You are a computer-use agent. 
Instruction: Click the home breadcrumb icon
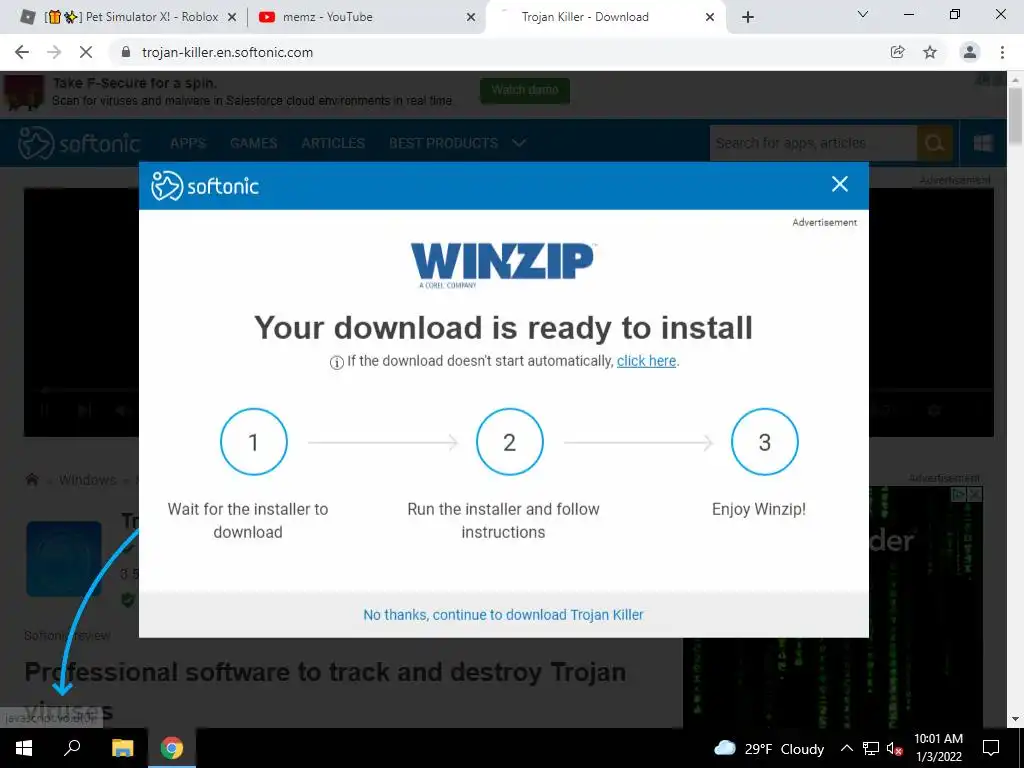tap(31, 480)
